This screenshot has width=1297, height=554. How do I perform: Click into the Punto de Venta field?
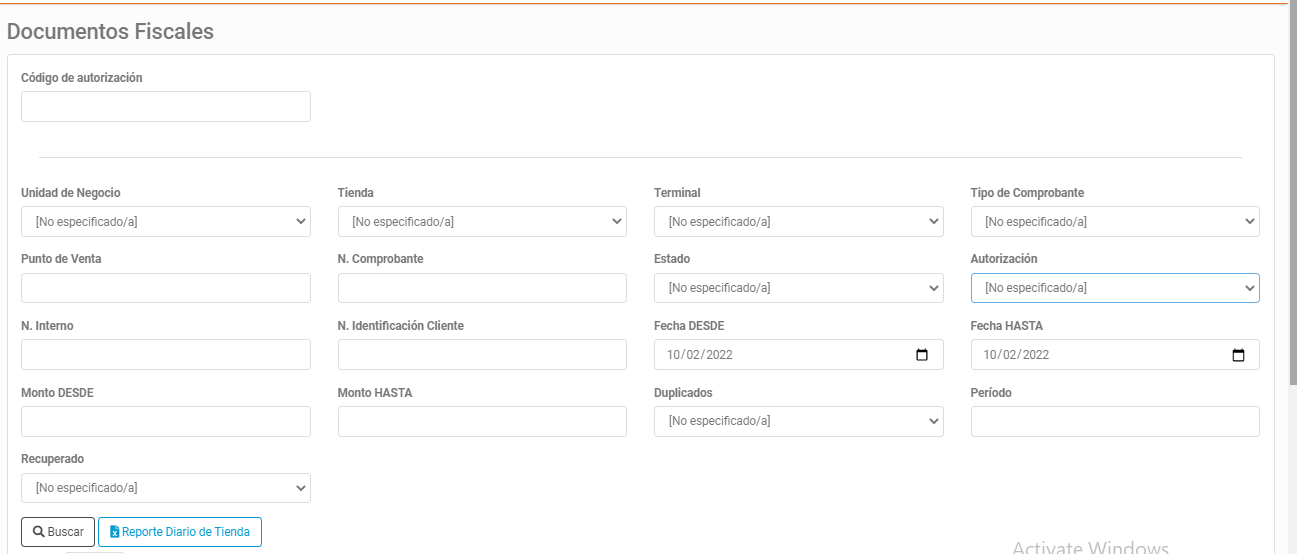point(166,288)
